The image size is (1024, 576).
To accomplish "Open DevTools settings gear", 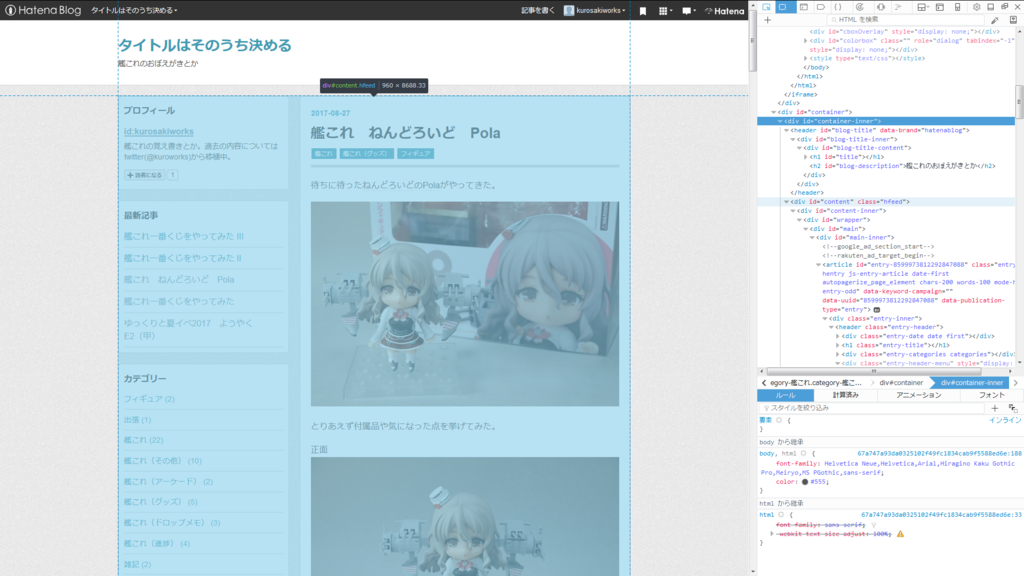I will tap(976, 7).
